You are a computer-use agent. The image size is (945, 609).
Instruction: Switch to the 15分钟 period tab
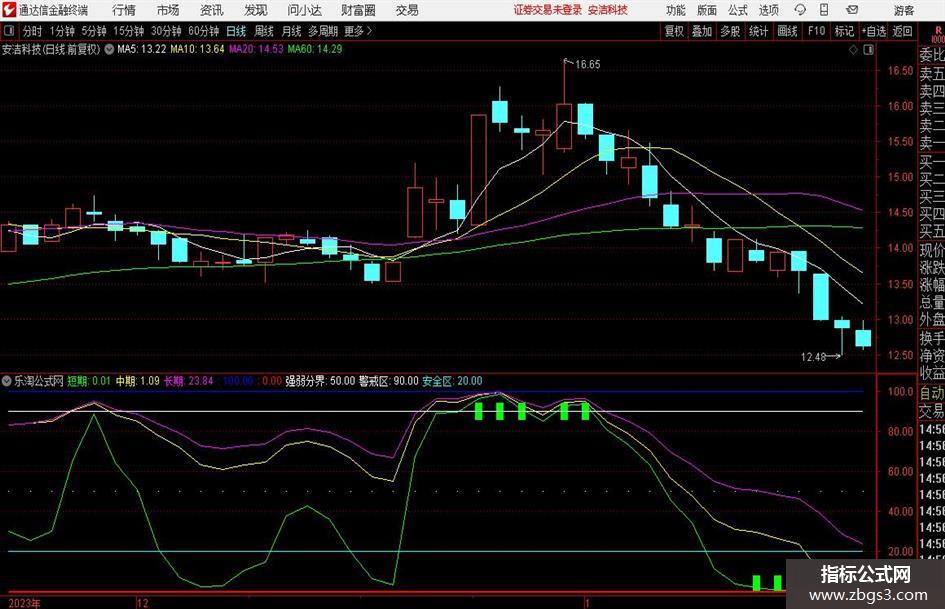pyautogui.click(x=129, y=31)
